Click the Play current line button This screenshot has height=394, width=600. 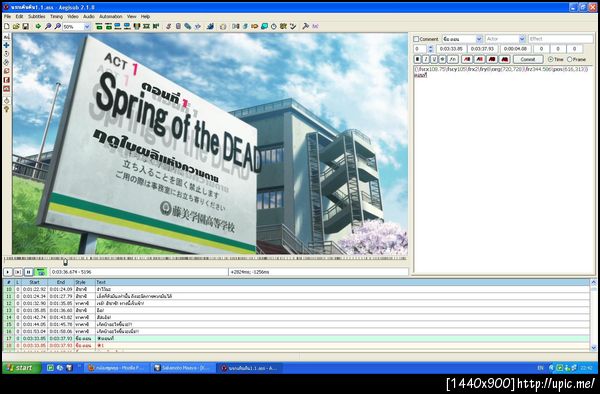coord(18,272)
